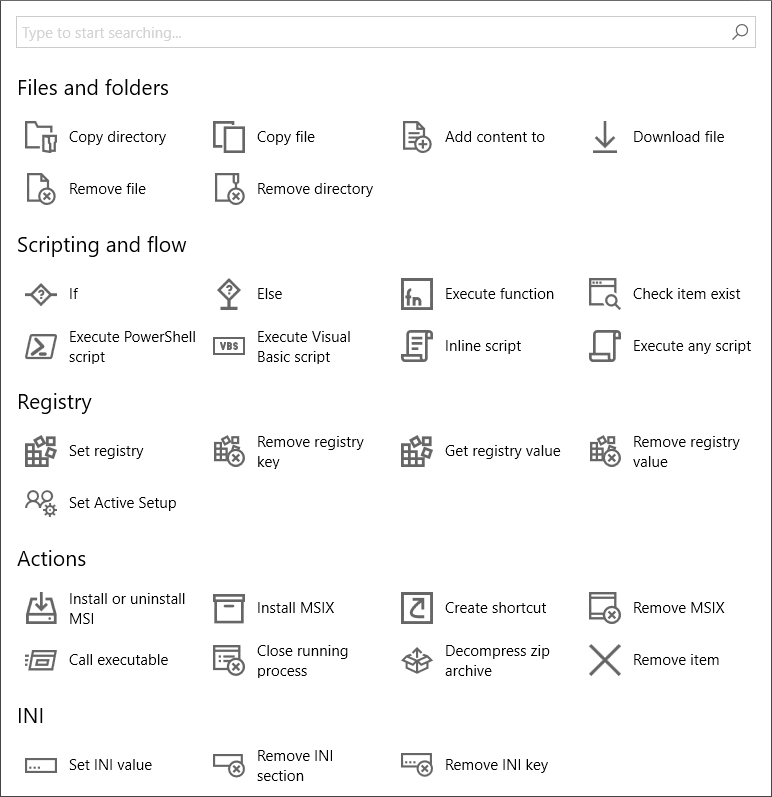Focus the 'Type to start searching' field
This screenshot has width=772, height=797.
coord(370,33)
